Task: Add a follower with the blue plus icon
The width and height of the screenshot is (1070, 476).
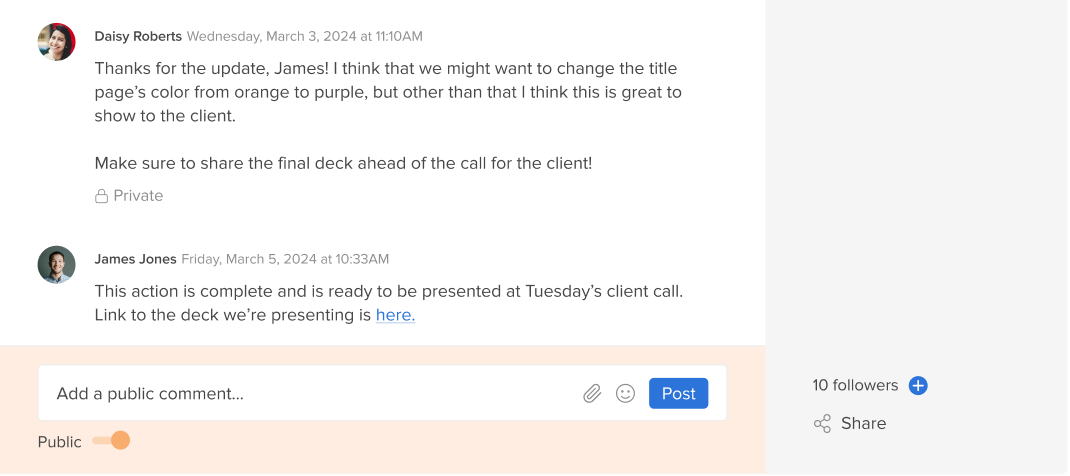Action: (x=918, y=385)
